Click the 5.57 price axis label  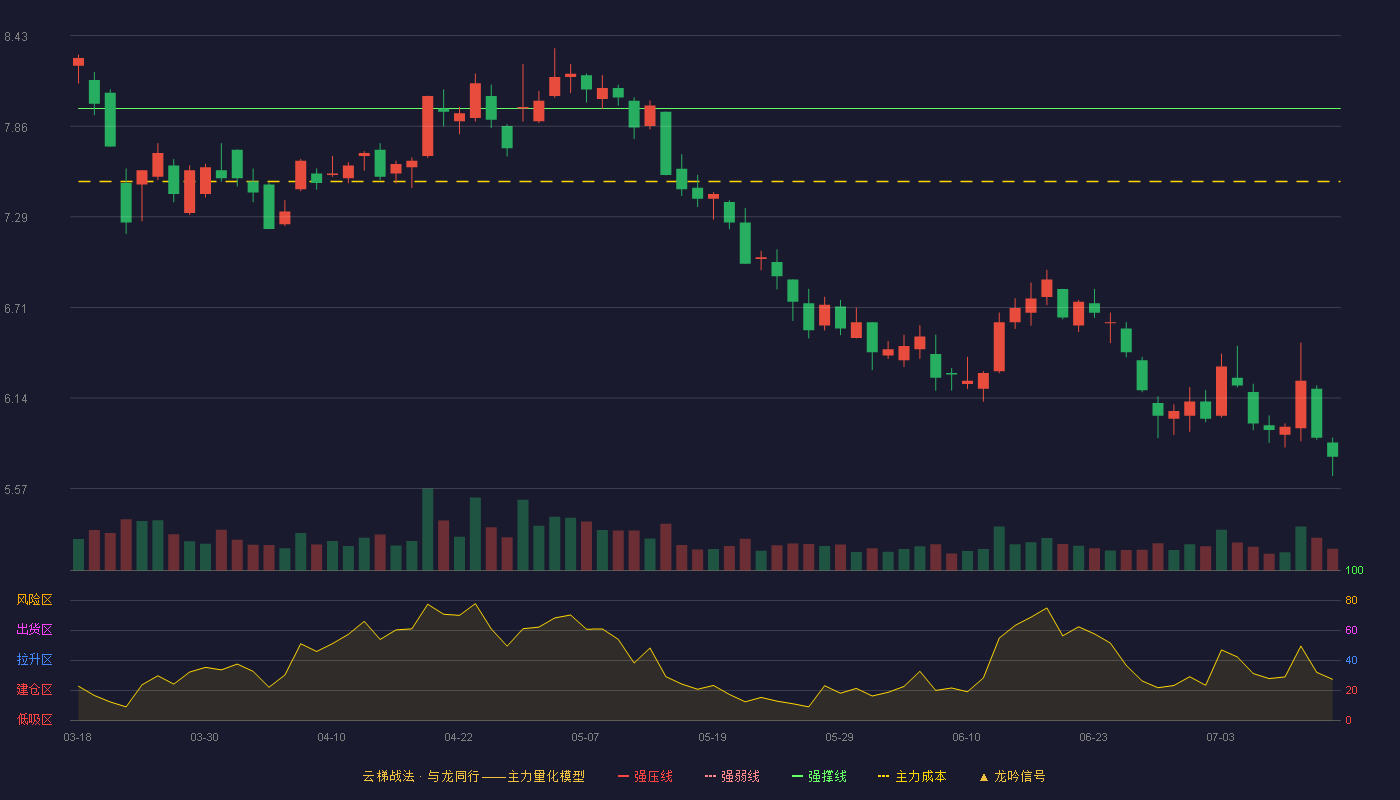click(x=15, y=490)
